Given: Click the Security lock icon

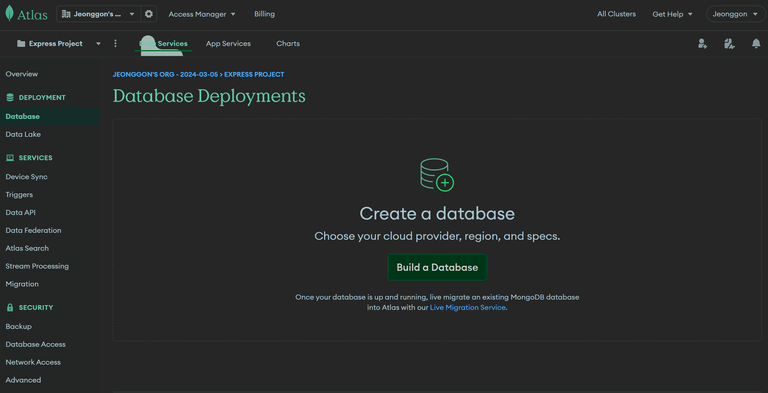Looking at the screenshot, I should point(9,308).
